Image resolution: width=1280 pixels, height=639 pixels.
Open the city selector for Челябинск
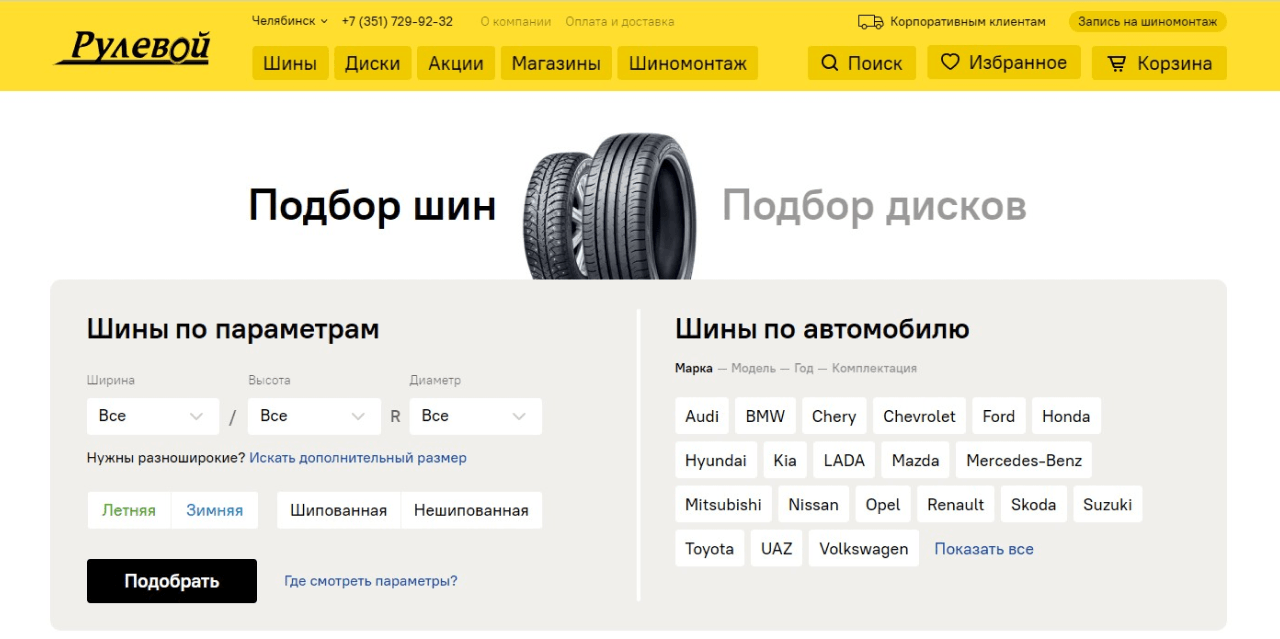pos(288,20)
